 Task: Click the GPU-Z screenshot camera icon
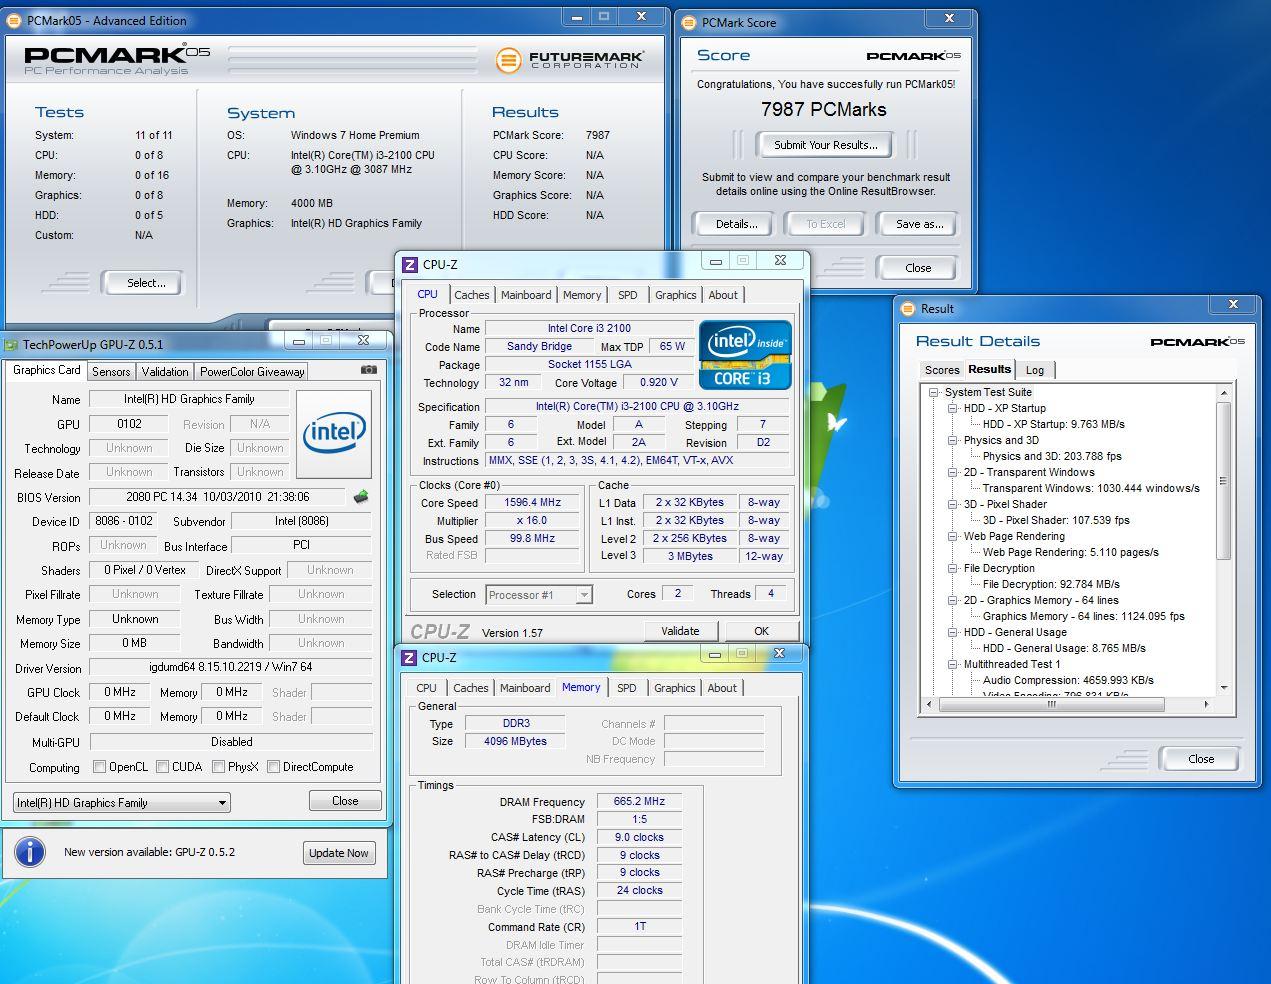[369, 369]
